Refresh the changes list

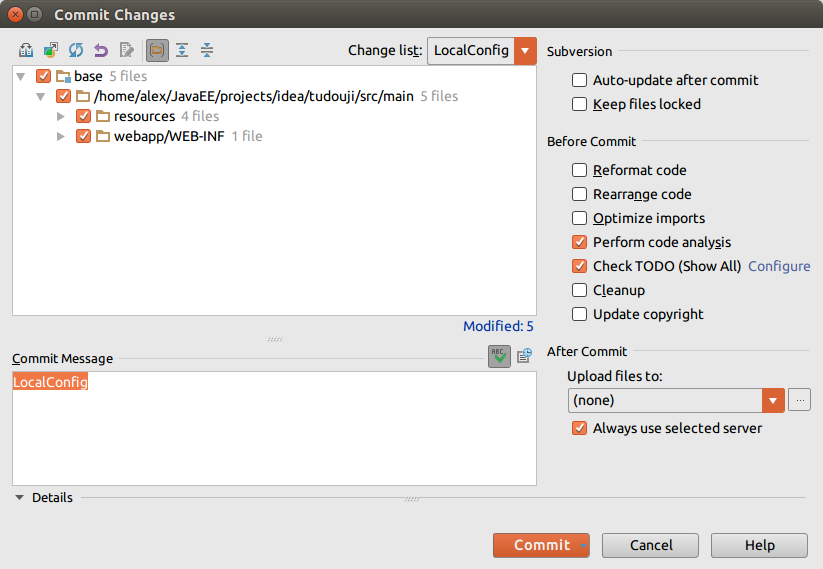(x=76, y=50)
